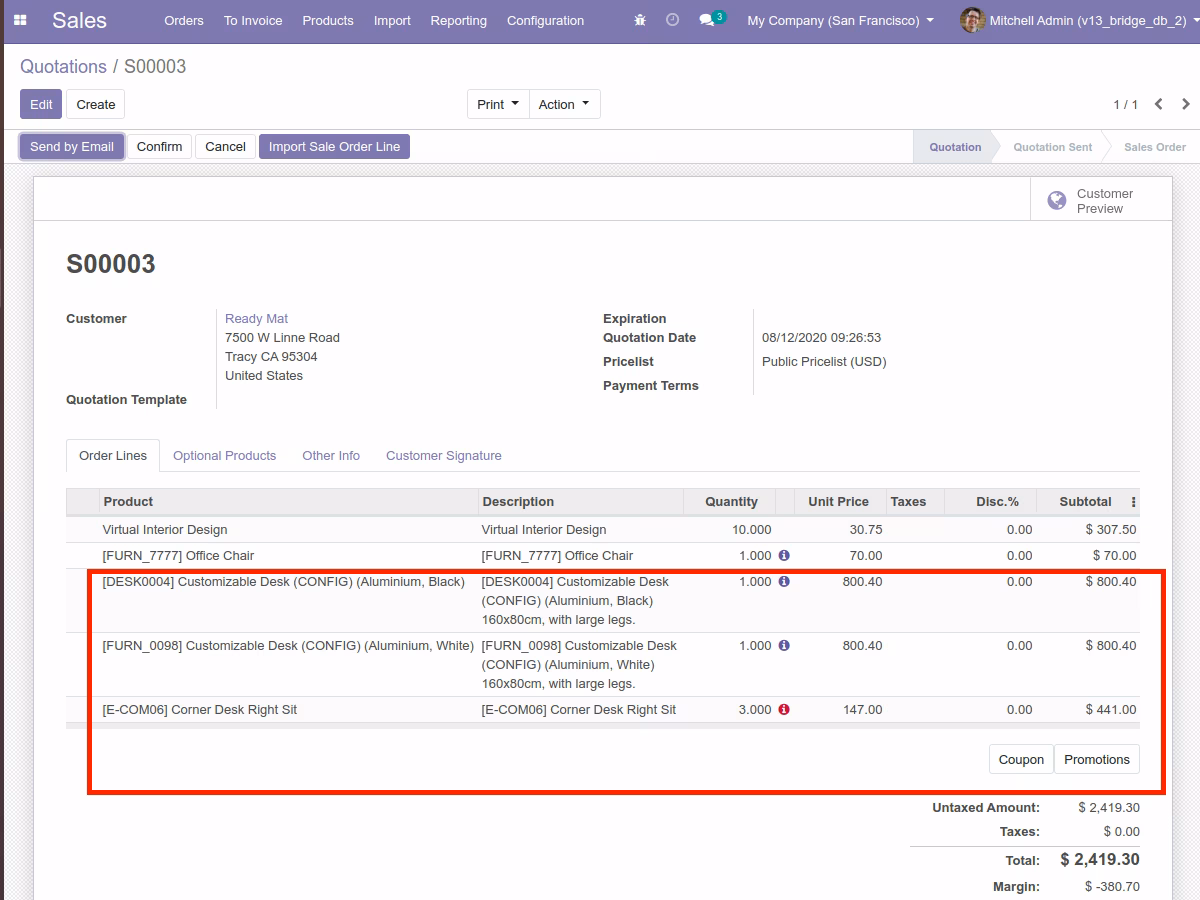
Task: Open the activities clock icon
Action: tap(672, 20)
